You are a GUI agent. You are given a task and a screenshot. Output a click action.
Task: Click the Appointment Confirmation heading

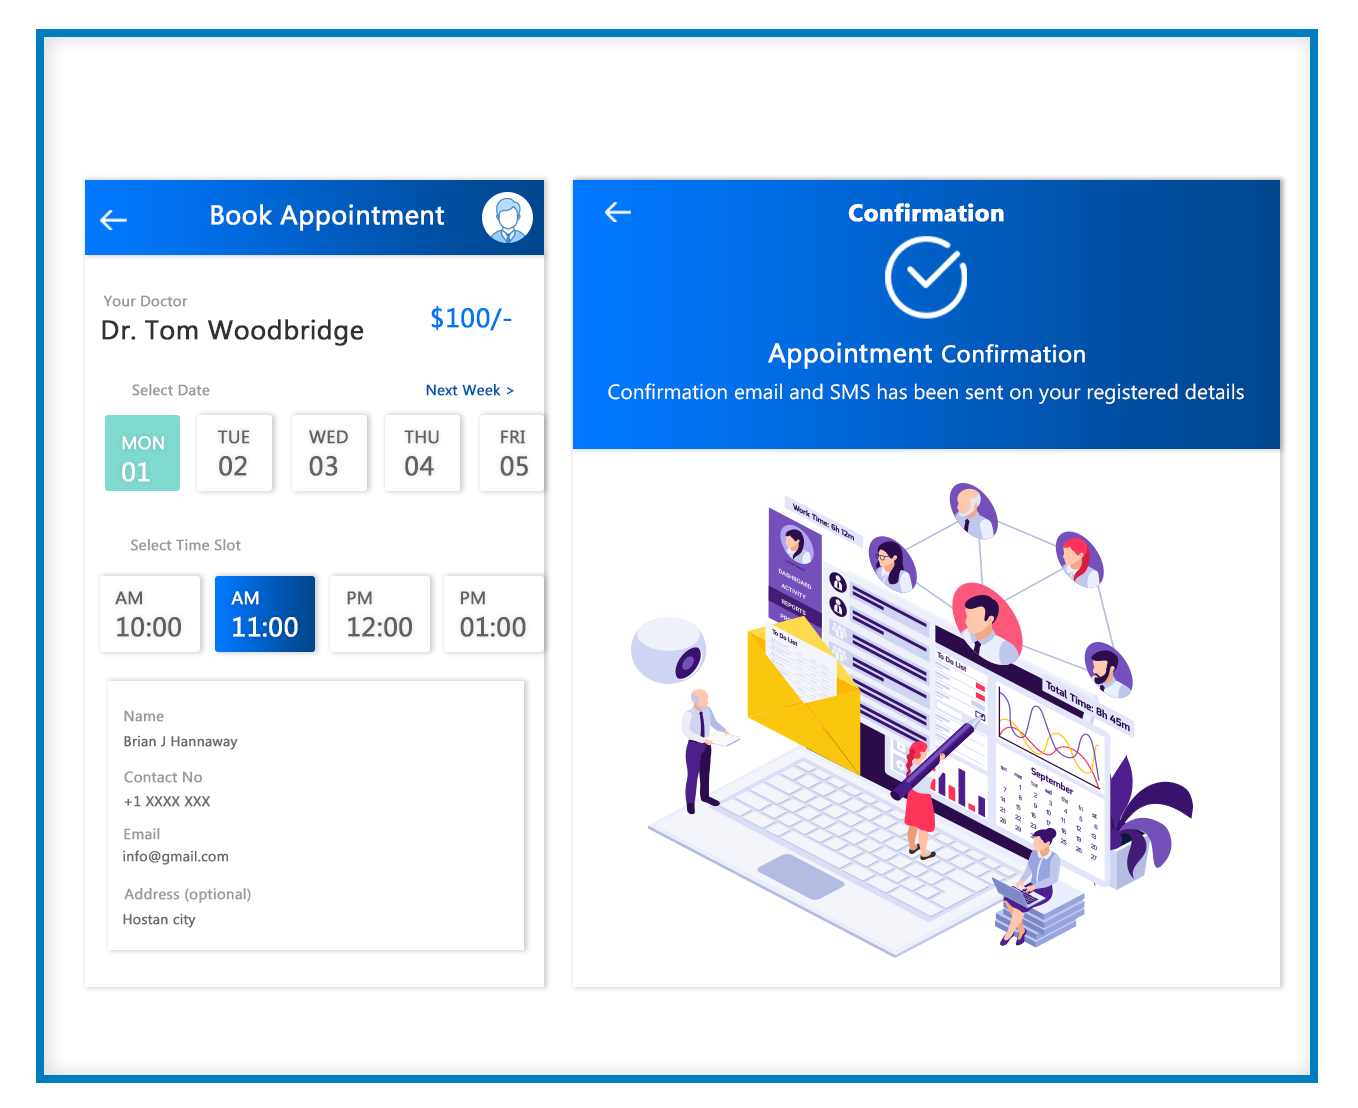927,354
